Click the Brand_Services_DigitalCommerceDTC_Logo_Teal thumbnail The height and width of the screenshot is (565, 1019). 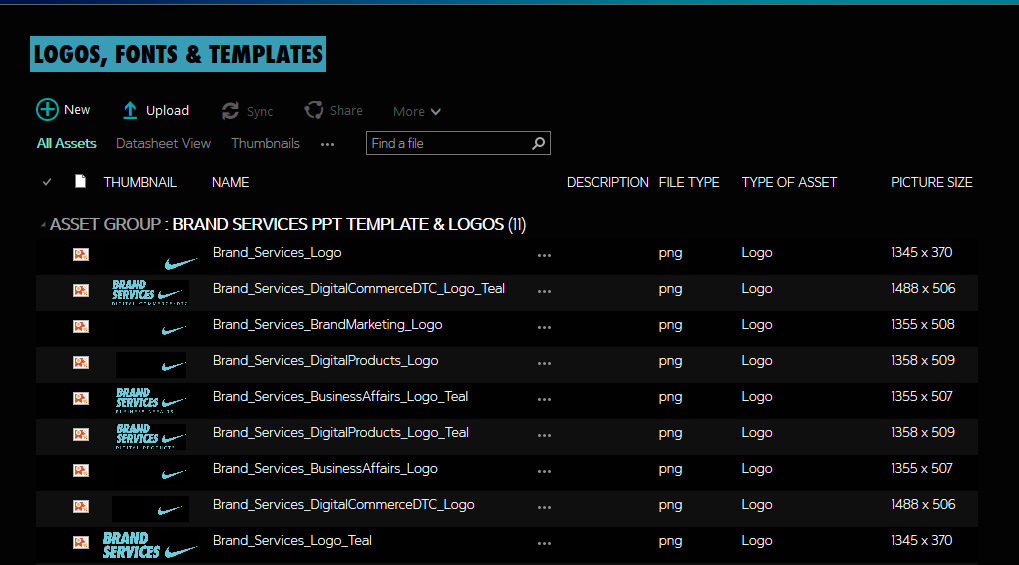pos(150,293)
